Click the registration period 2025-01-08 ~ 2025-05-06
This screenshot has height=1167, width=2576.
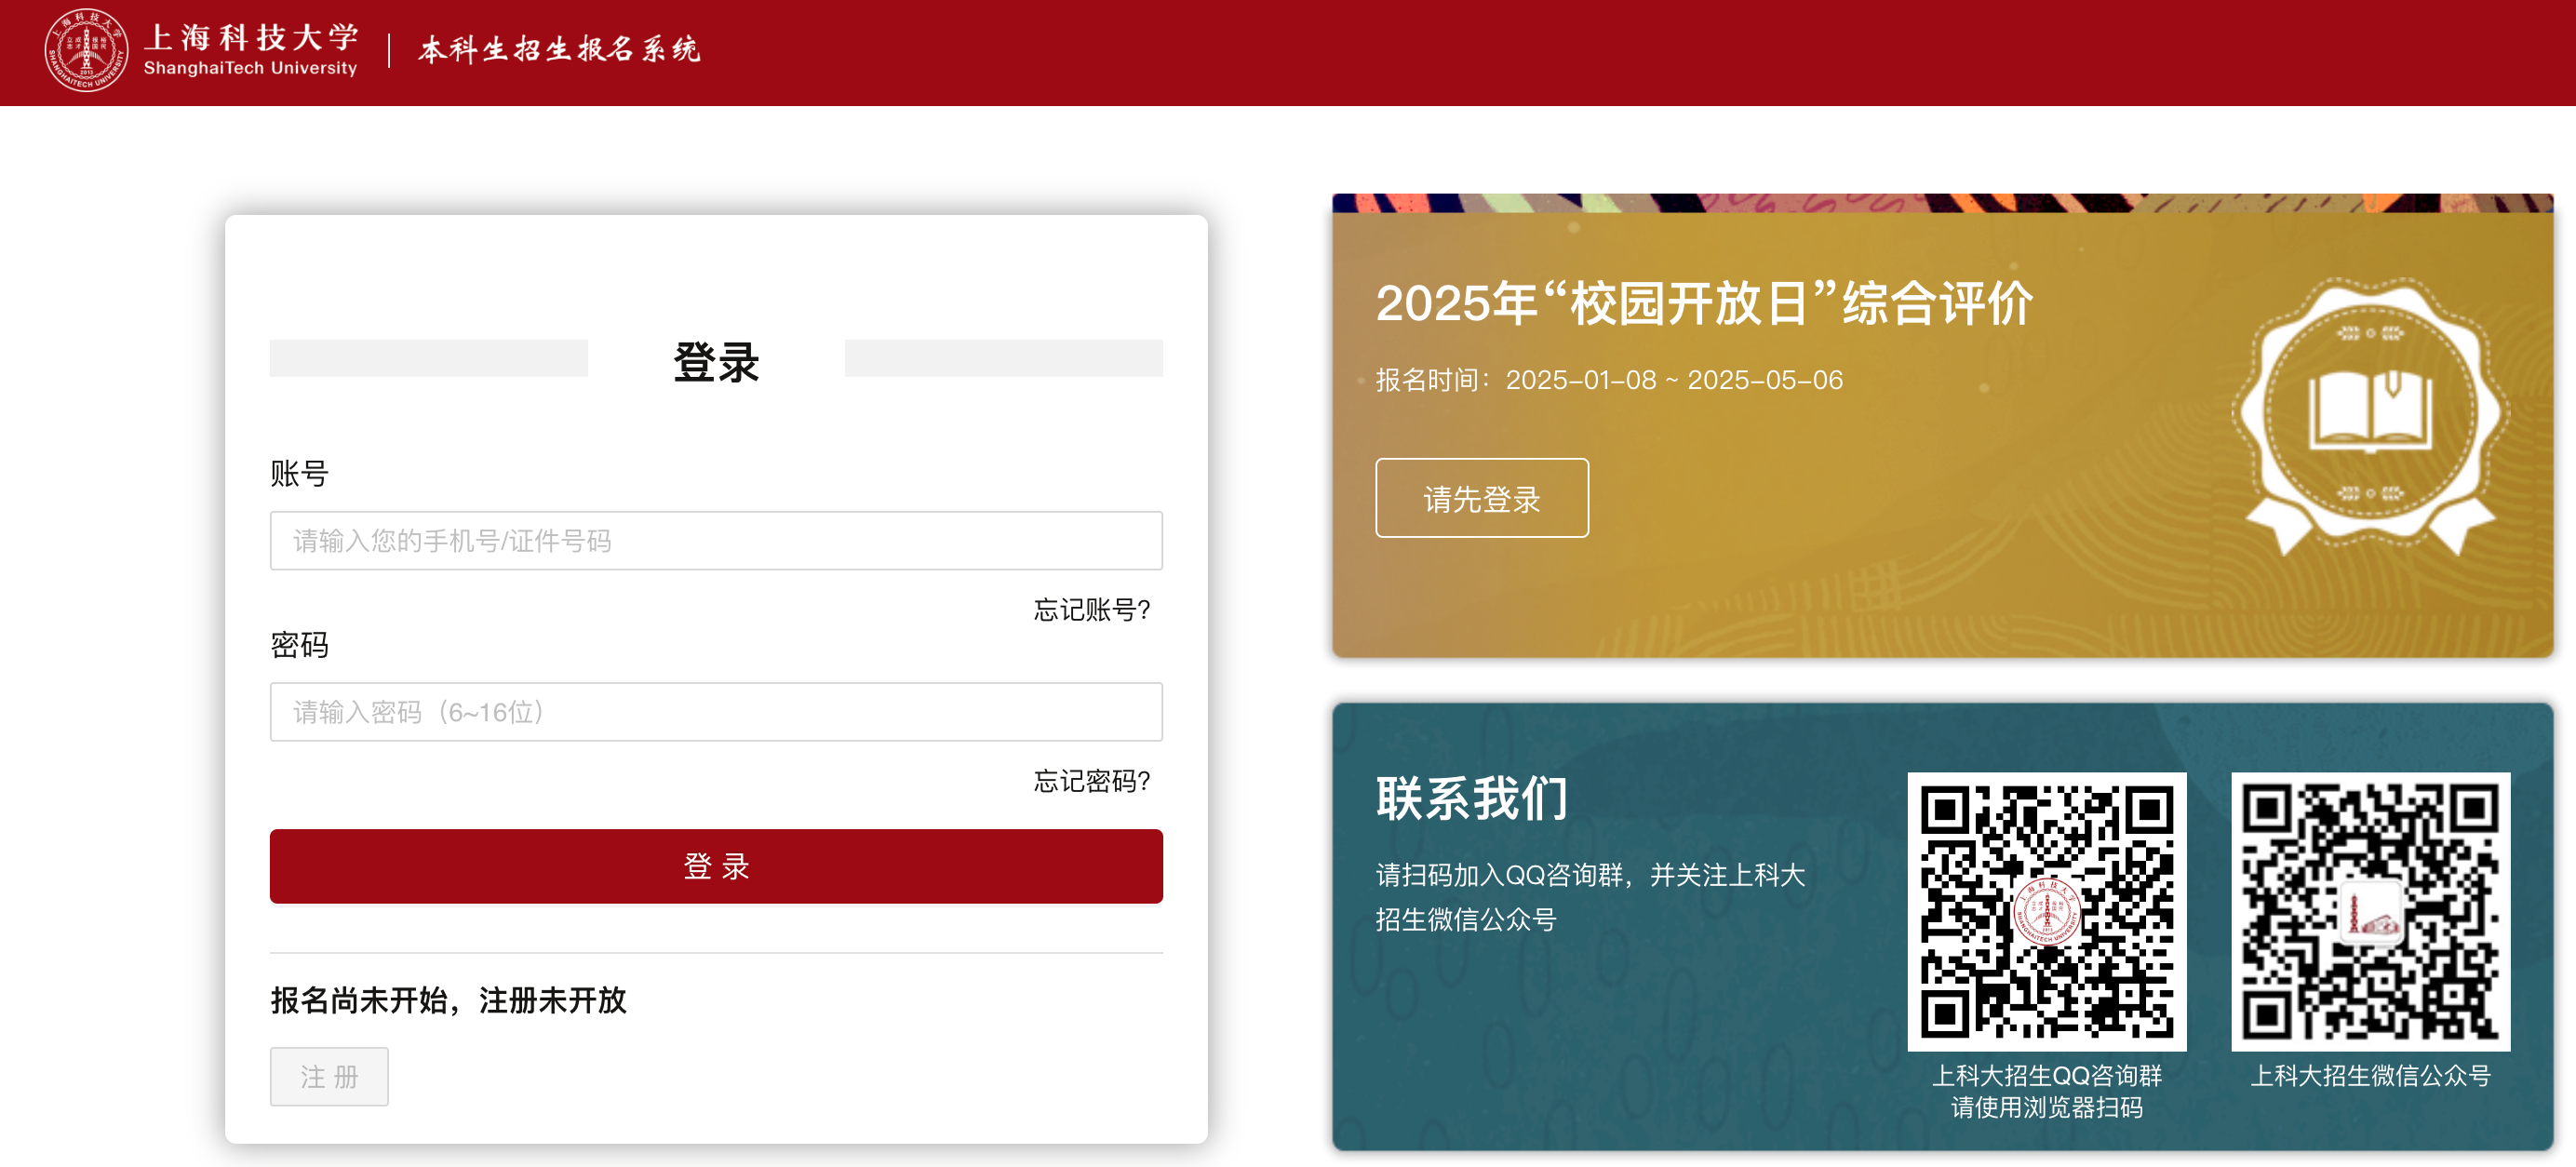coord(1674,380)
